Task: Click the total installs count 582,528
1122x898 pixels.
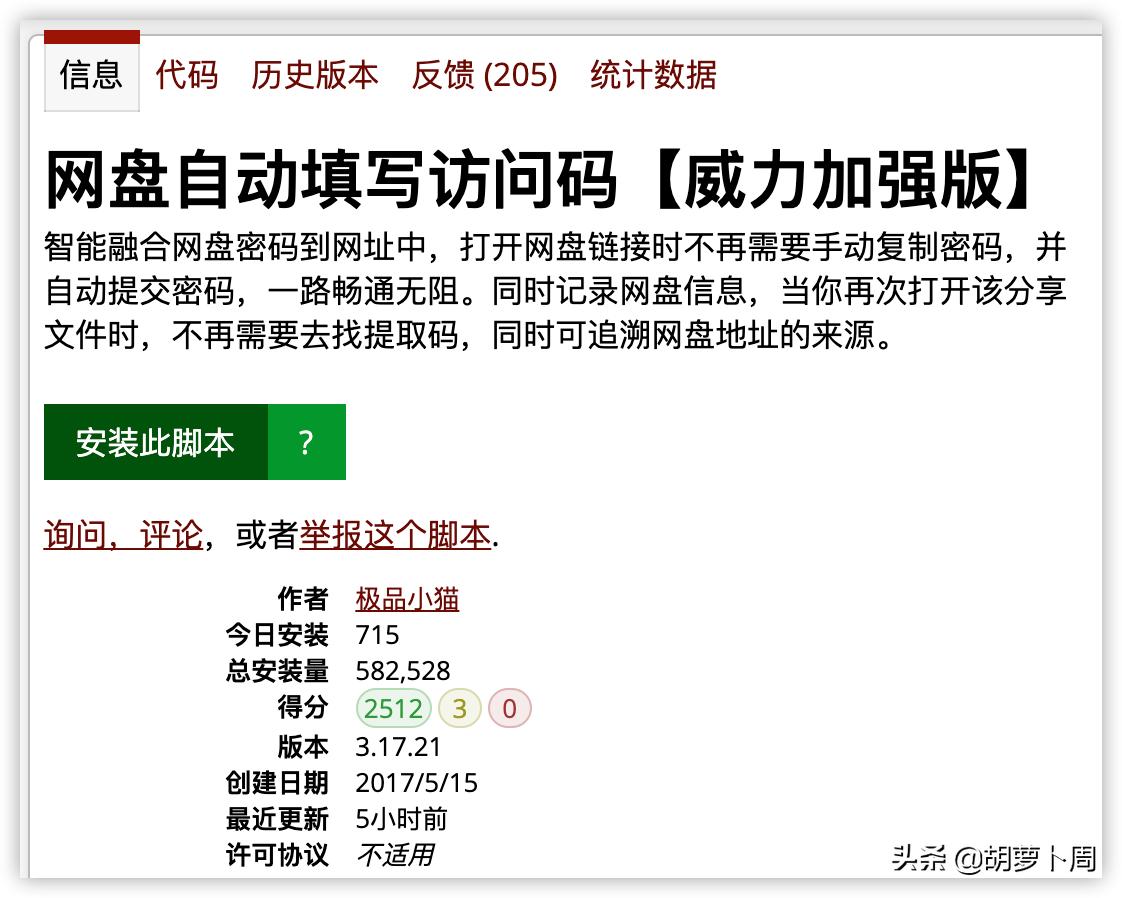Action: (x=403, y=671)
